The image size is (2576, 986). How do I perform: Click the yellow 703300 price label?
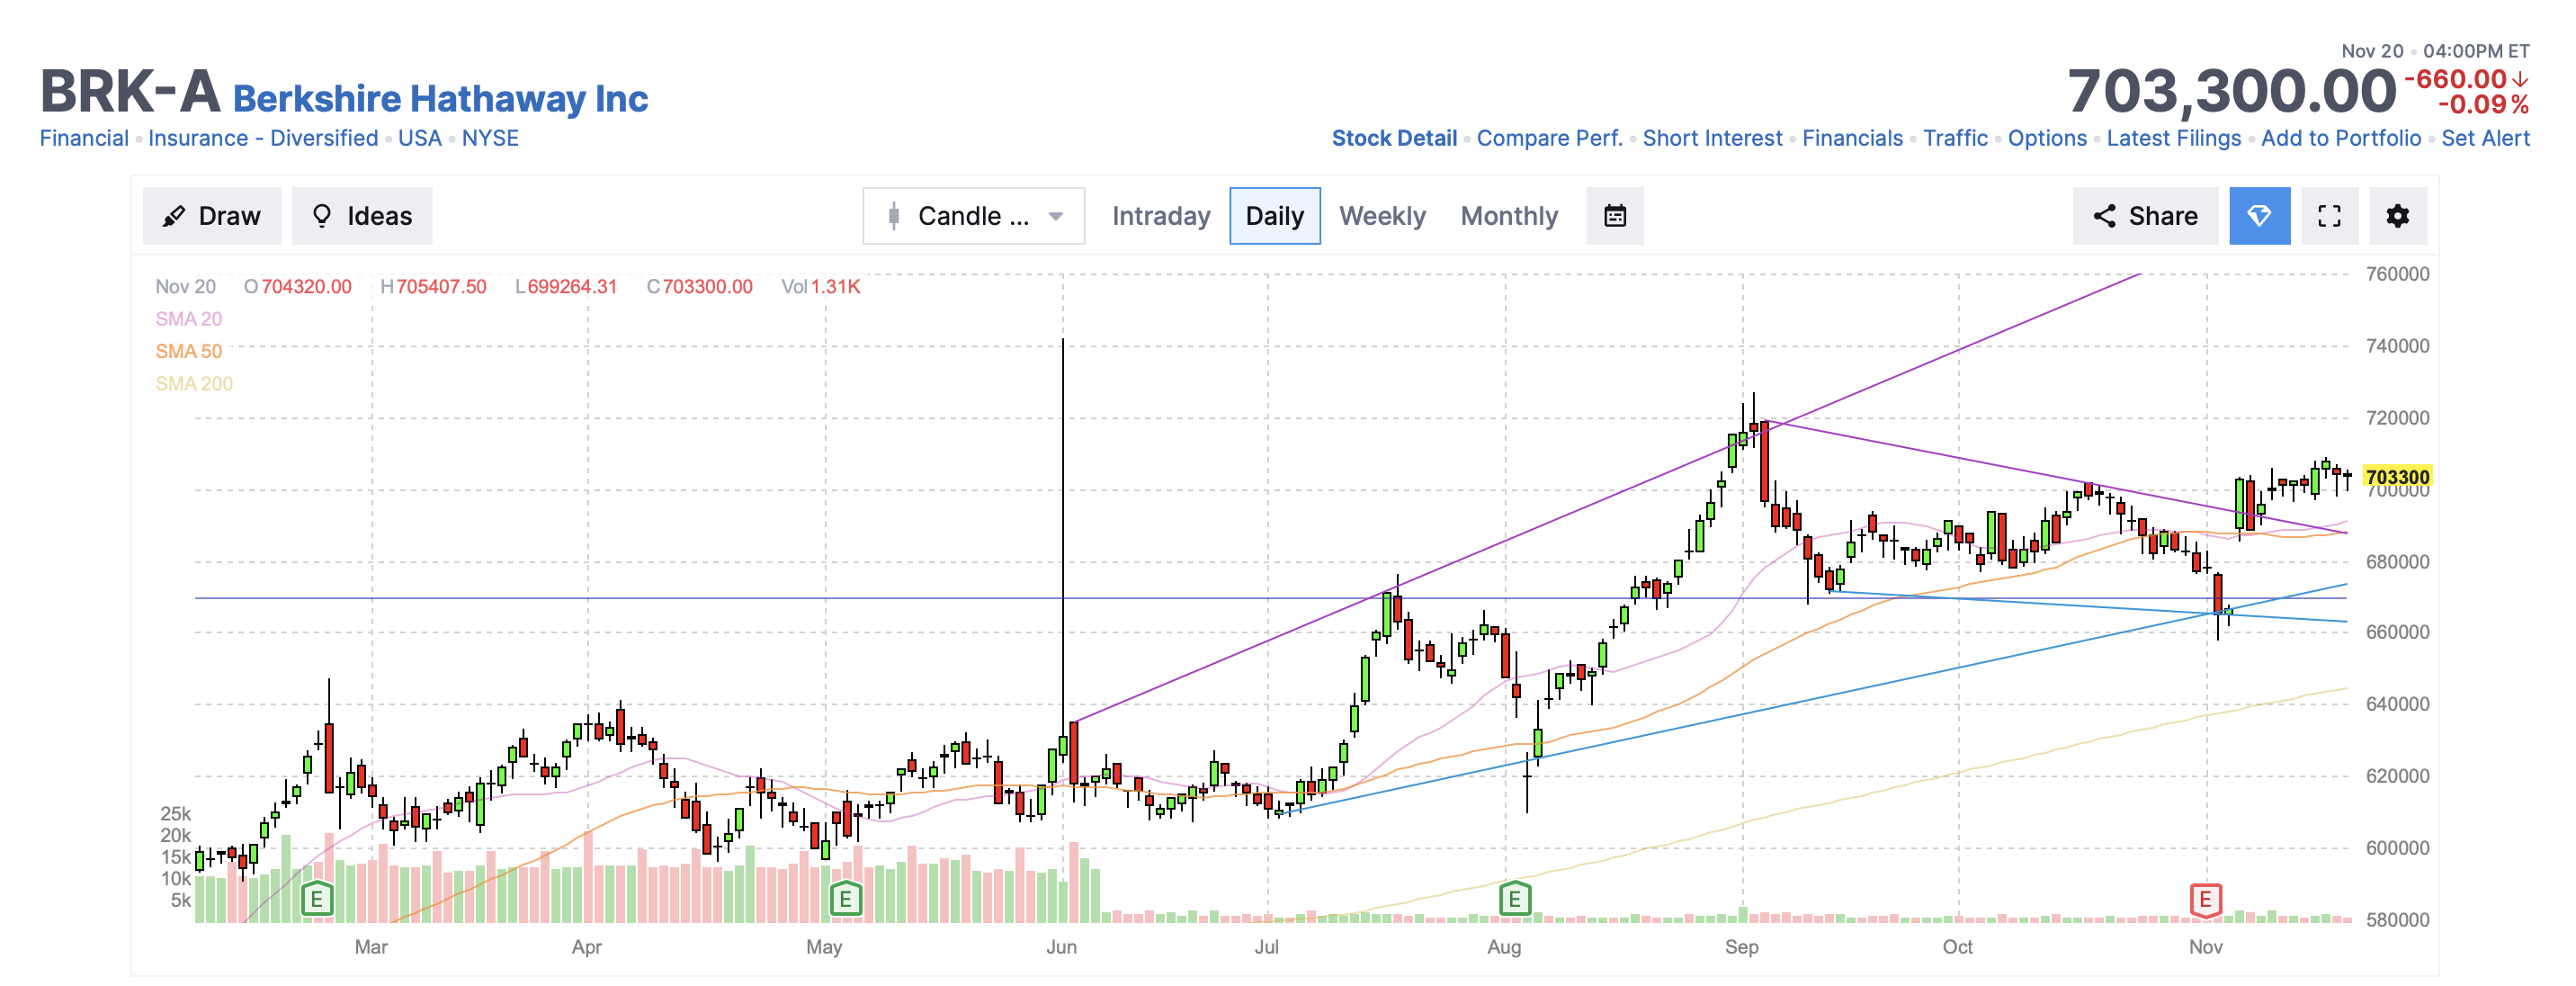pos(2396,477)
